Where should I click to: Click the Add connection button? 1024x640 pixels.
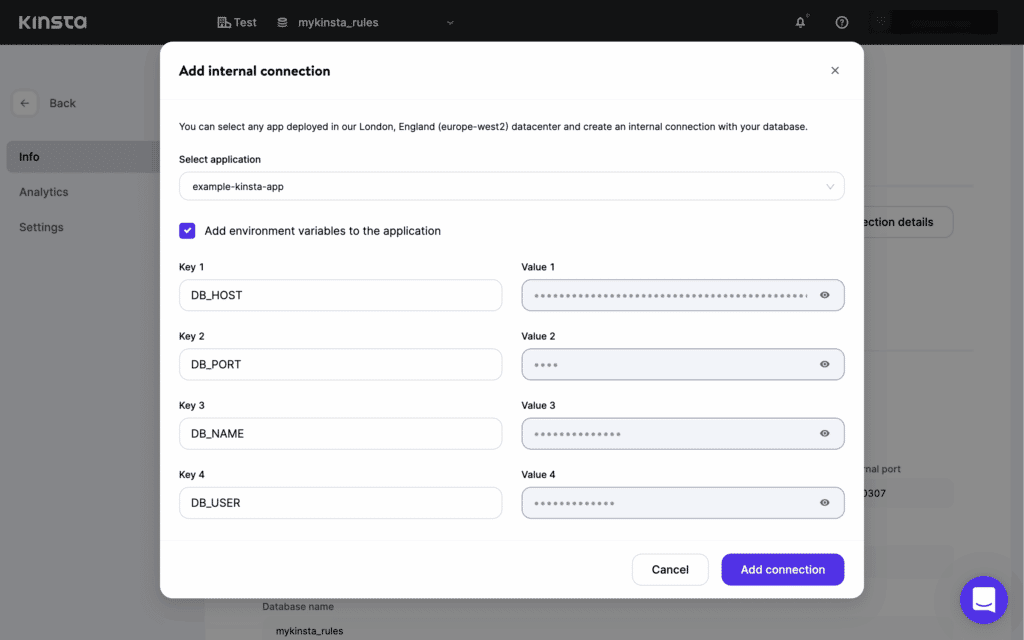(782, 569)
